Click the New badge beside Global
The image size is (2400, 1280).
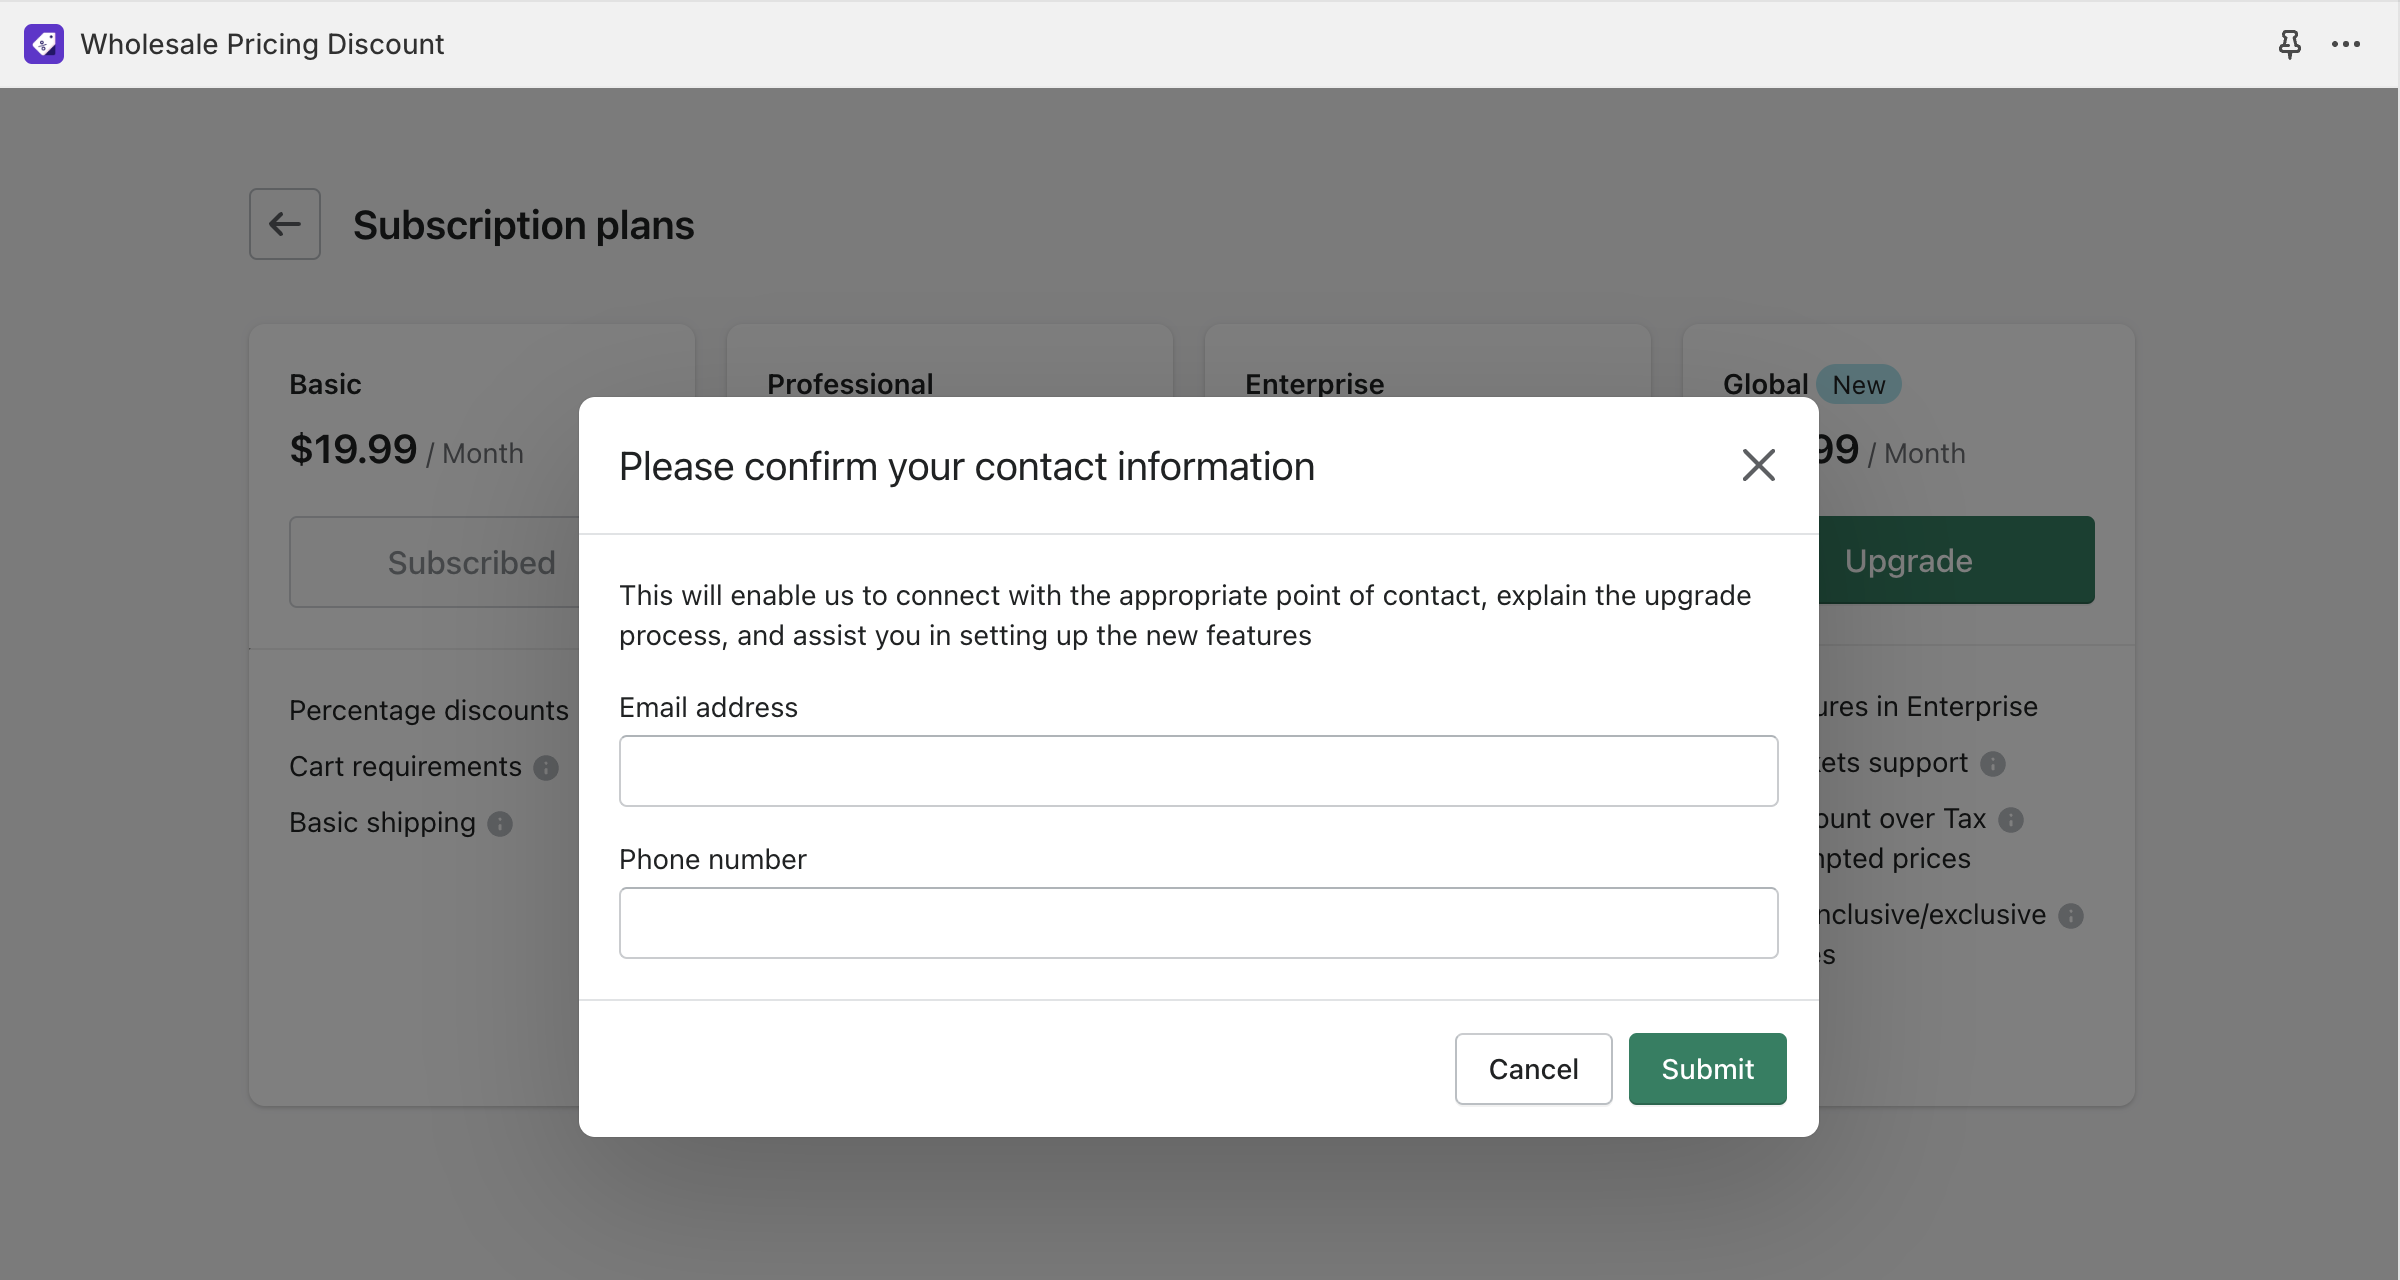1858,385
